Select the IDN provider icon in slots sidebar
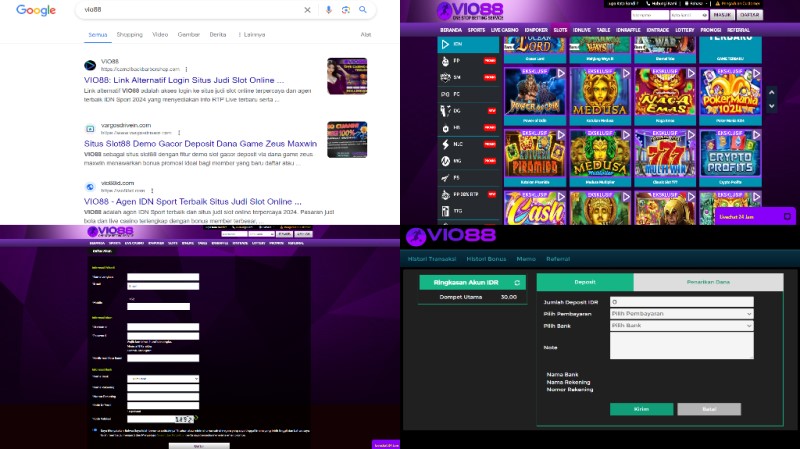 point(445,44)
